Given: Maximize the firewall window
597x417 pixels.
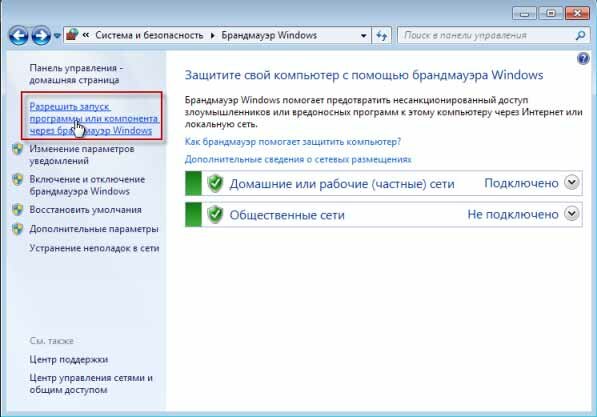Looking at the screenshot, I should pyautogui.click(x=551, y=14).
